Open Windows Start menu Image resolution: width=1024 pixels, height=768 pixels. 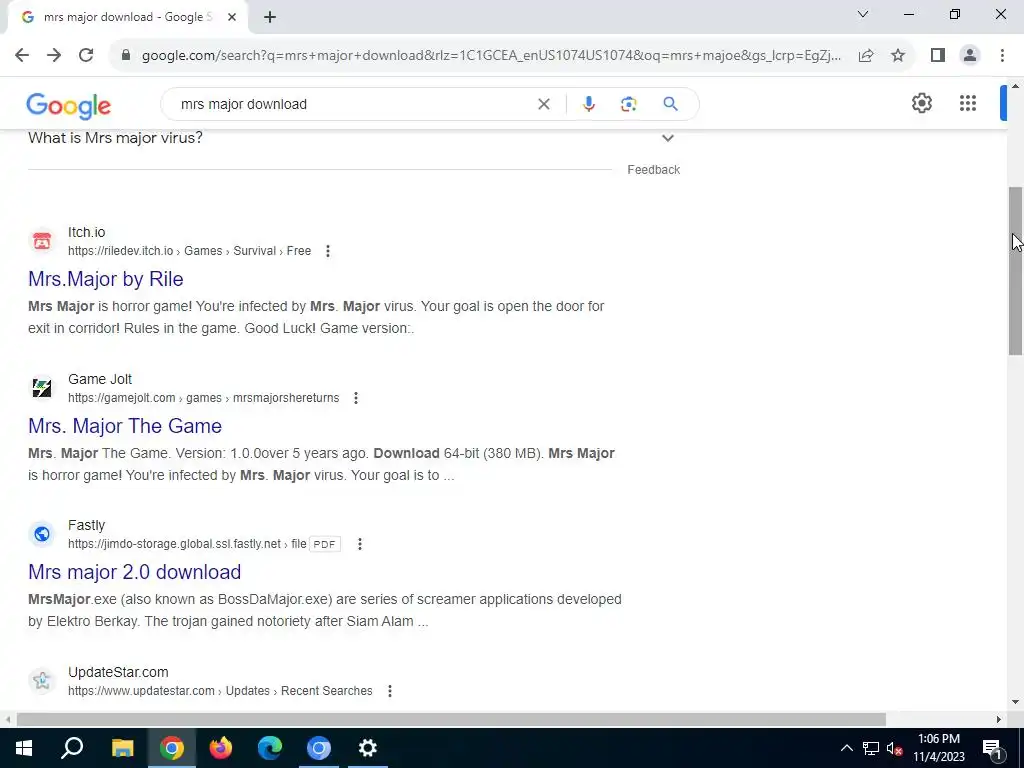(x=24, y=748)
